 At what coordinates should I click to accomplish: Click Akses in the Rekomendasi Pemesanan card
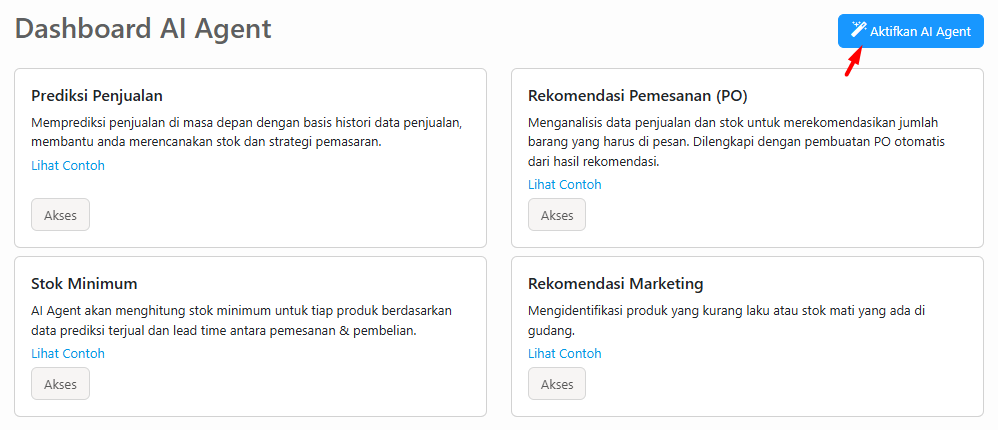557,215
